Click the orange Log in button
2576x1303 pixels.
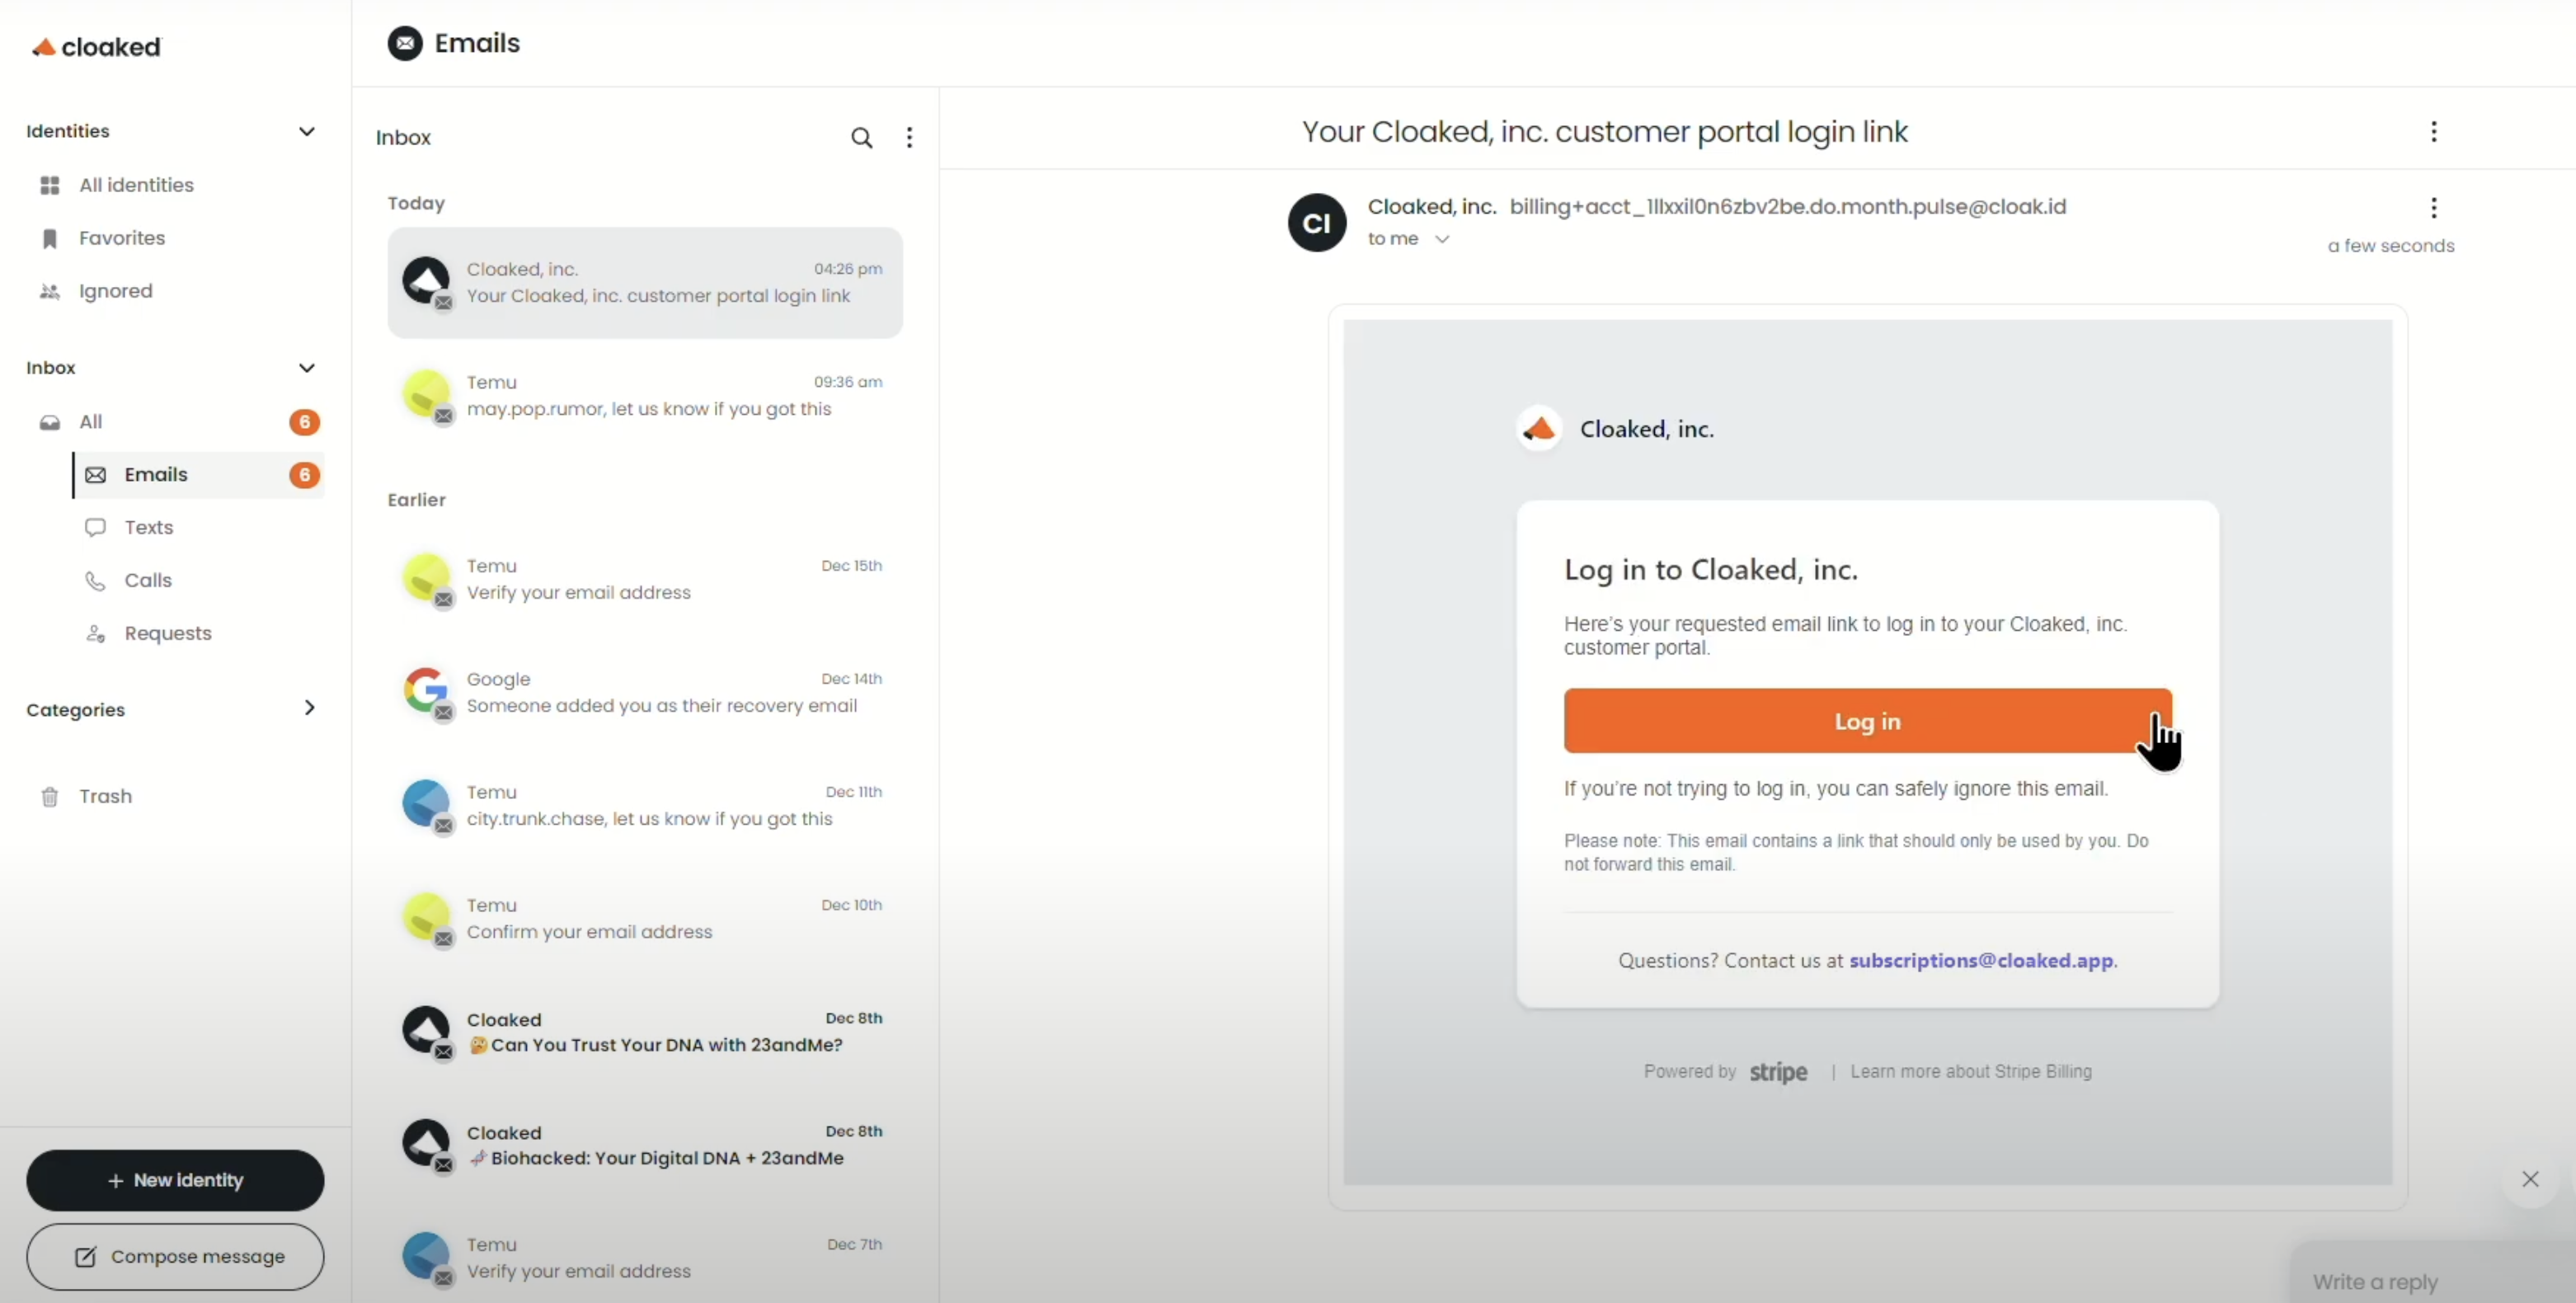coord(1867,721)
